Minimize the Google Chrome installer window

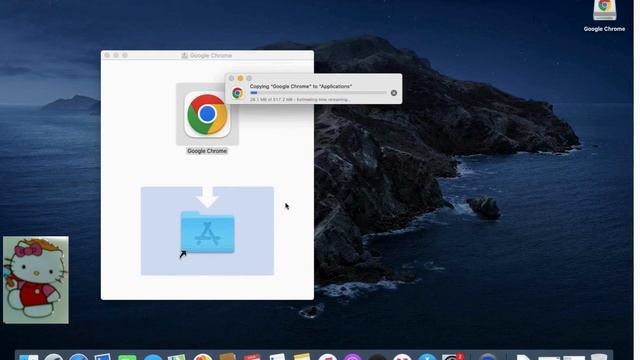point(116,55)
